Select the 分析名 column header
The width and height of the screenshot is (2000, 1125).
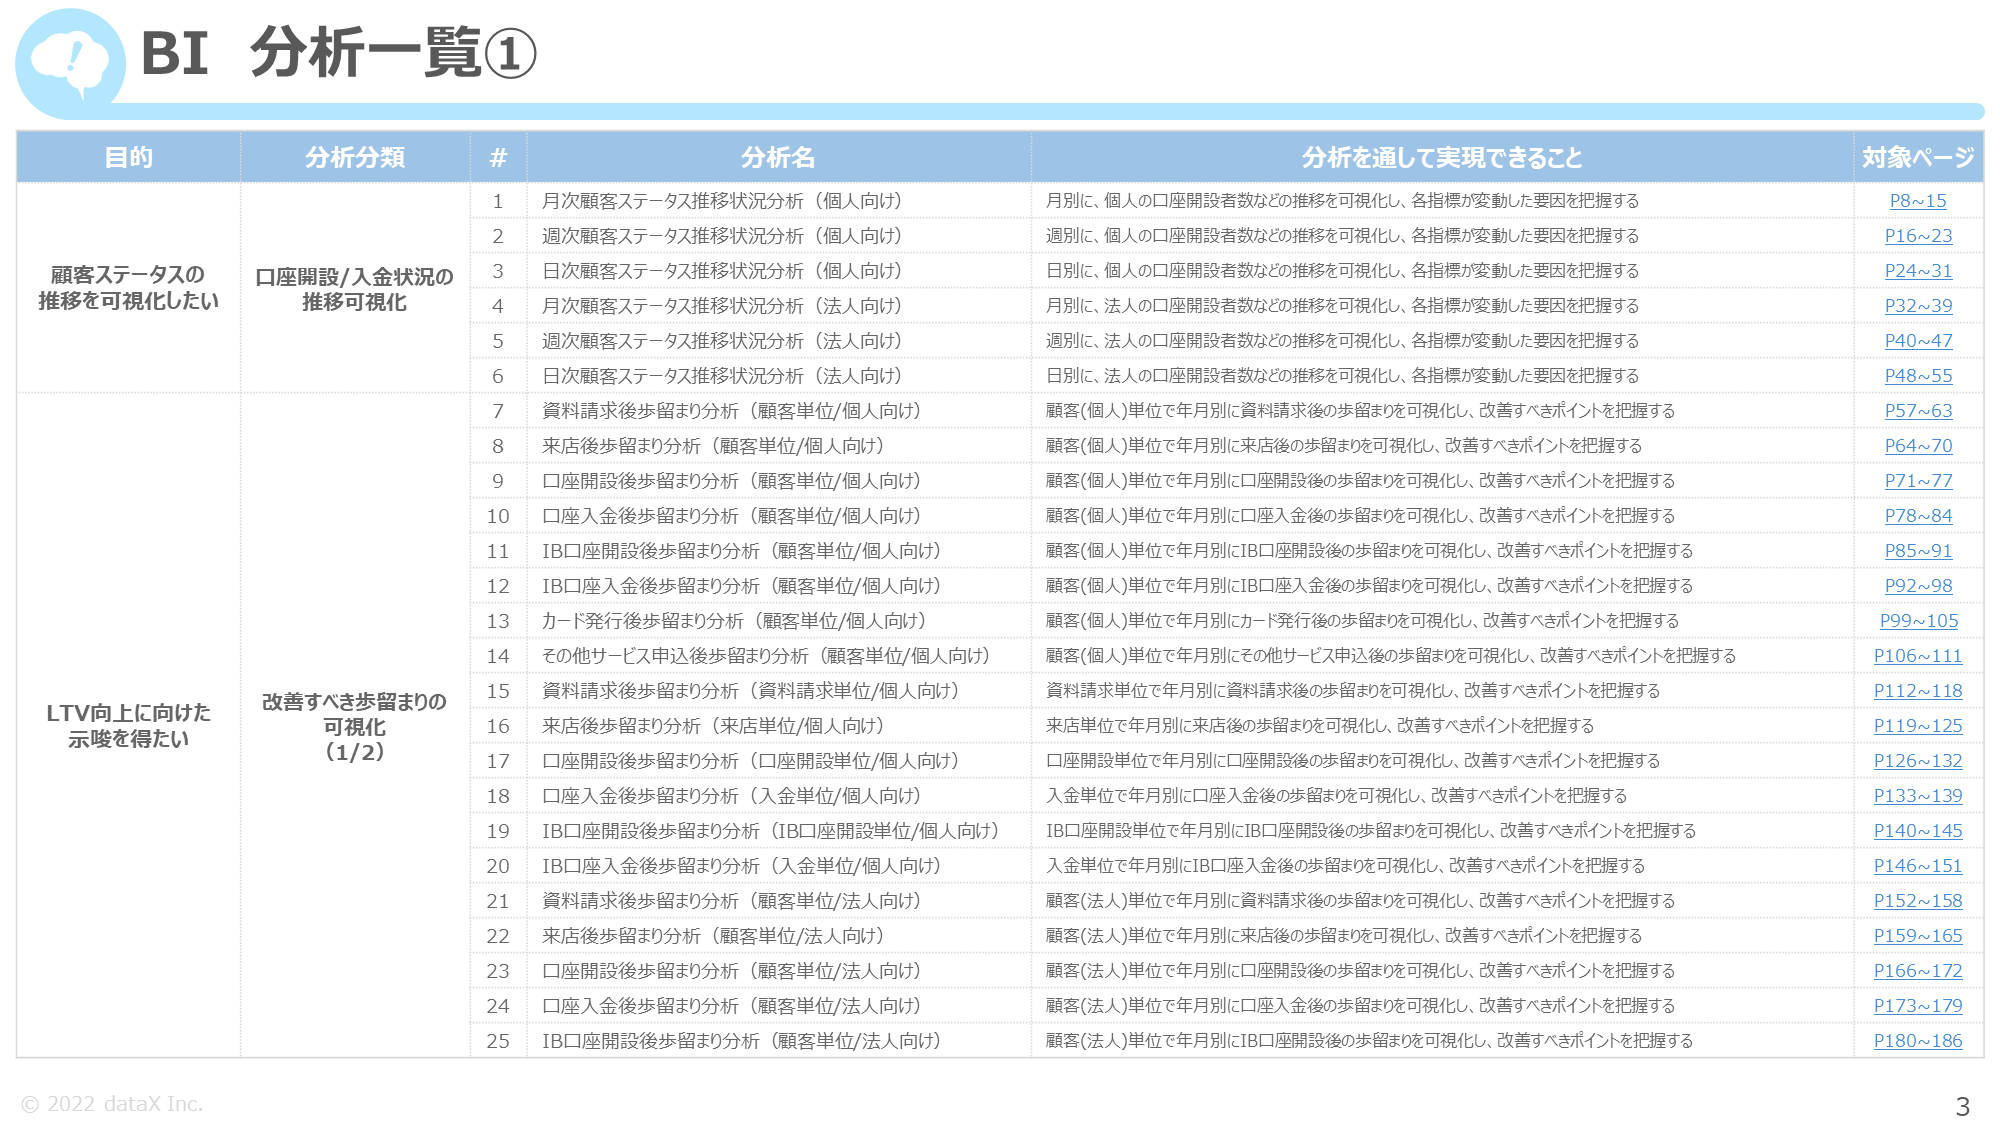click(x=779, y=157)
